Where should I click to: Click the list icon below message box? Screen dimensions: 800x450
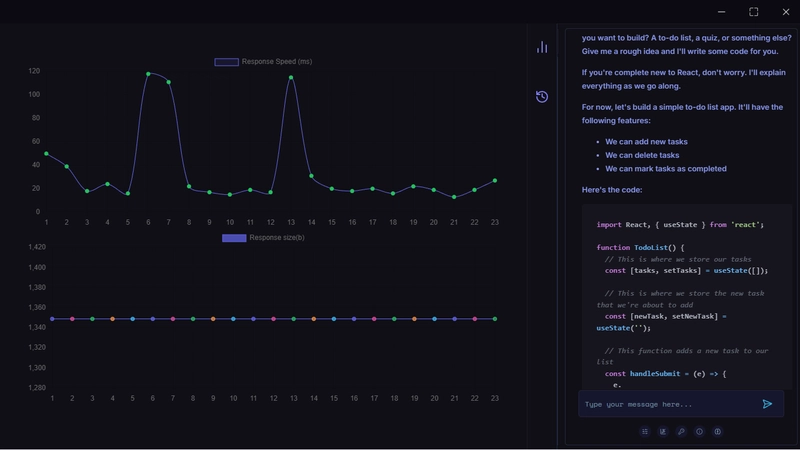(x=645, y=432)
